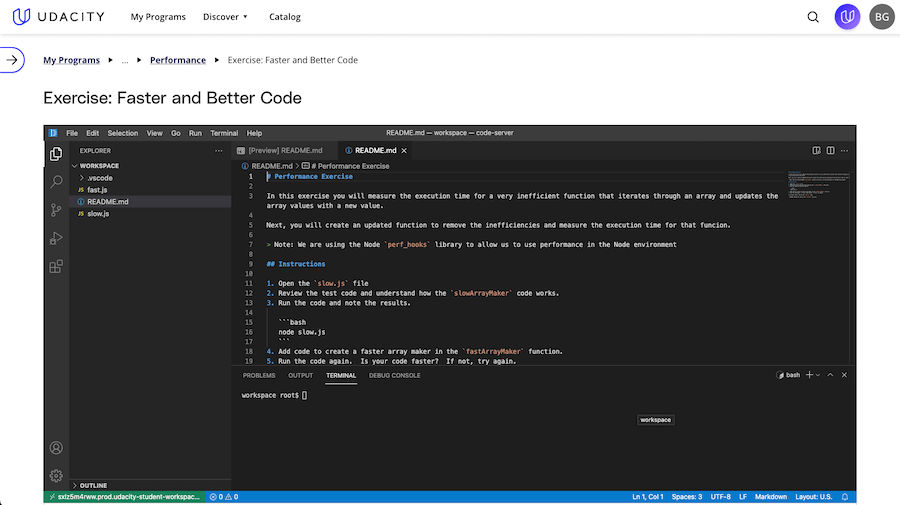The width and height of the screenshot is (900, 505).
Task: Expand the OUTLINE section
Action: click(90, 485)
